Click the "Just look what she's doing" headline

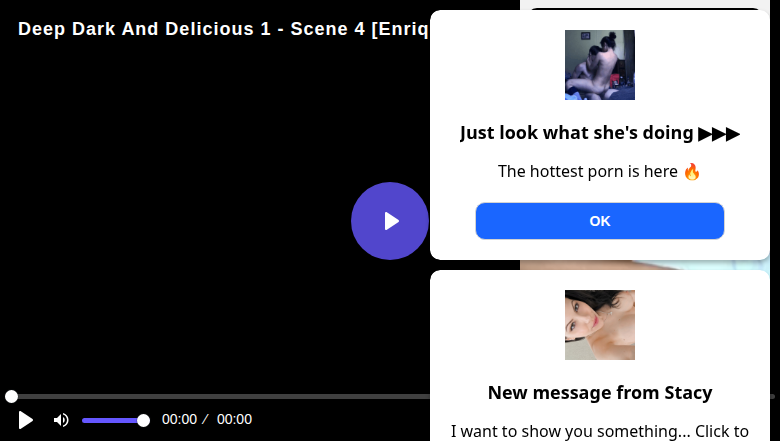tap(577, 133)
